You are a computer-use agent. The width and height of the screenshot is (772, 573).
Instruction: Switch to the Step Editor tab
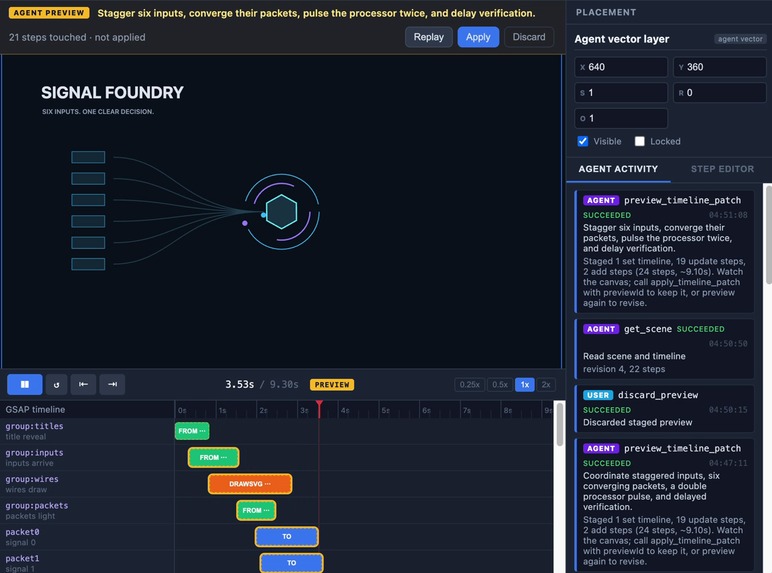click(722, 169)
